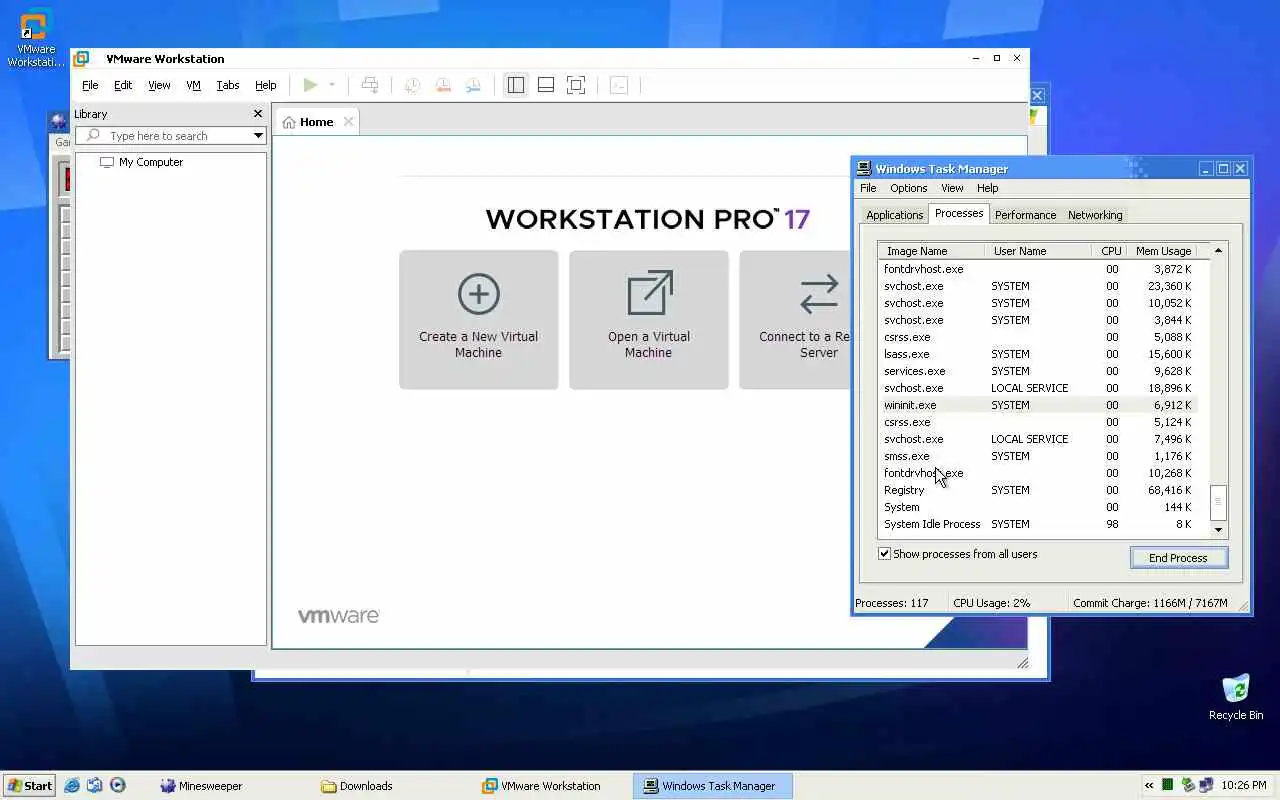The width and height of the screenshot is (1280, 800).
Task: Click the process list scrollbar thumb
Action: pos(1218,503)
